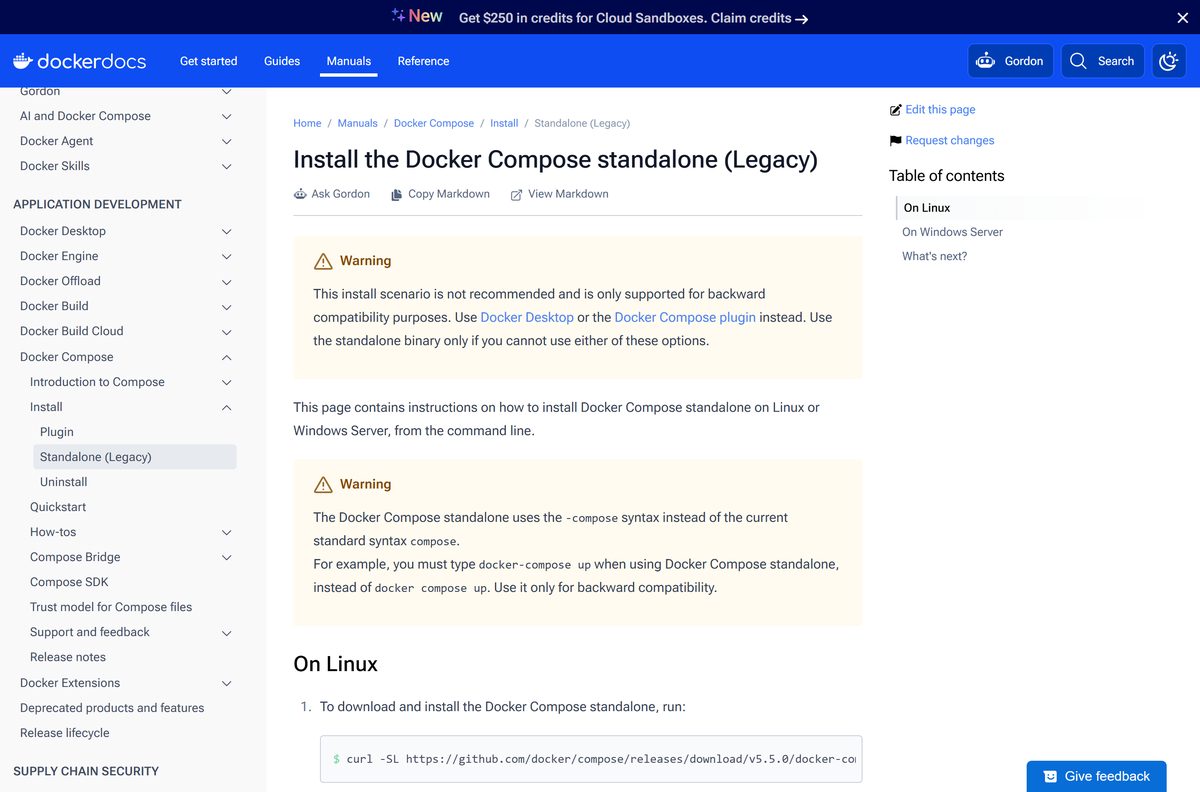This screenshot has width=1200, height=792.
Task: Expand Docker Skills chevron
Action: [x=227, y=167]
